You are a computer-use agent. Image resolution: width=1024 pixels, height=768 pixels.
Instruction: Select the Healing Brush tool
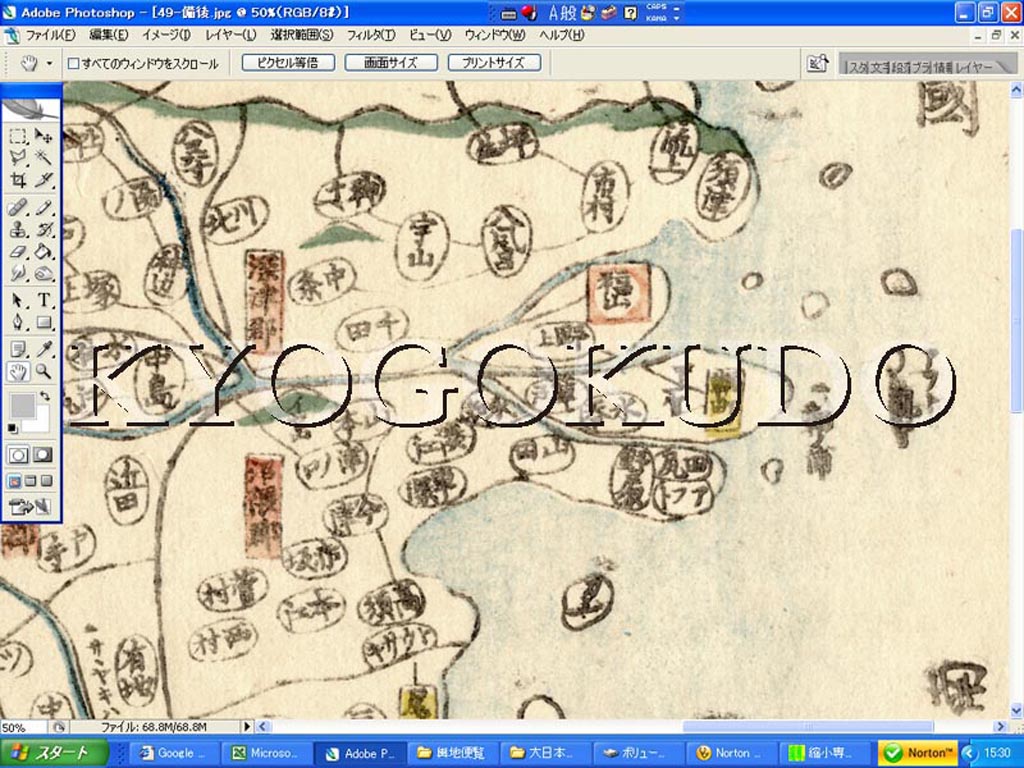[x=18, y=208]
